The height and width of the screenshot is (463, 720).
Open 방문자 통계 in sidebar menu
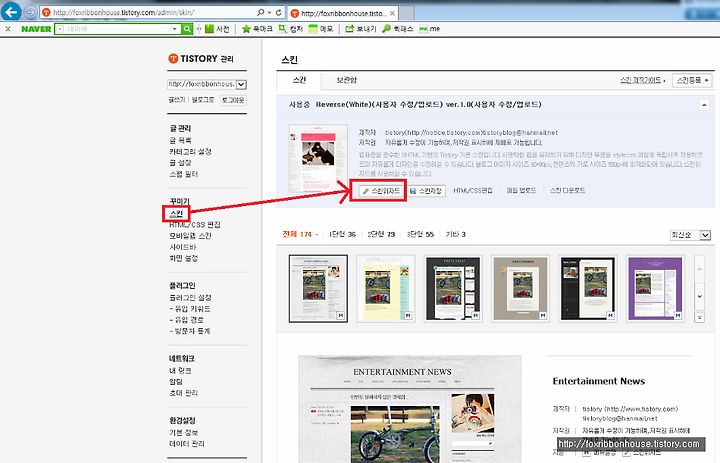[x=190, y=331]
